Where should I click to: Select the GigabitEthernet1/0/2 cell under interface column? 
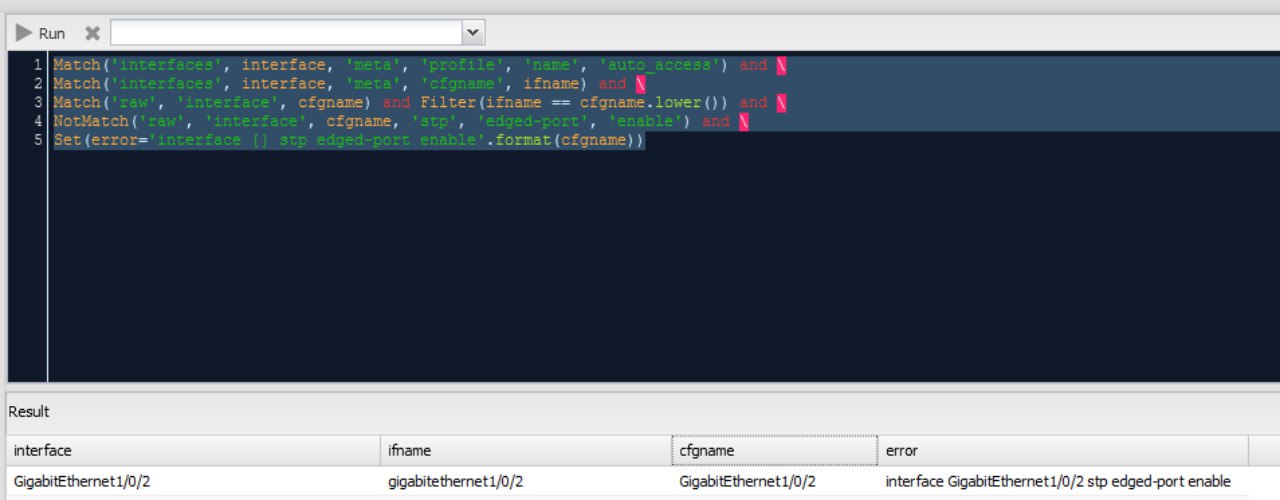194,481
